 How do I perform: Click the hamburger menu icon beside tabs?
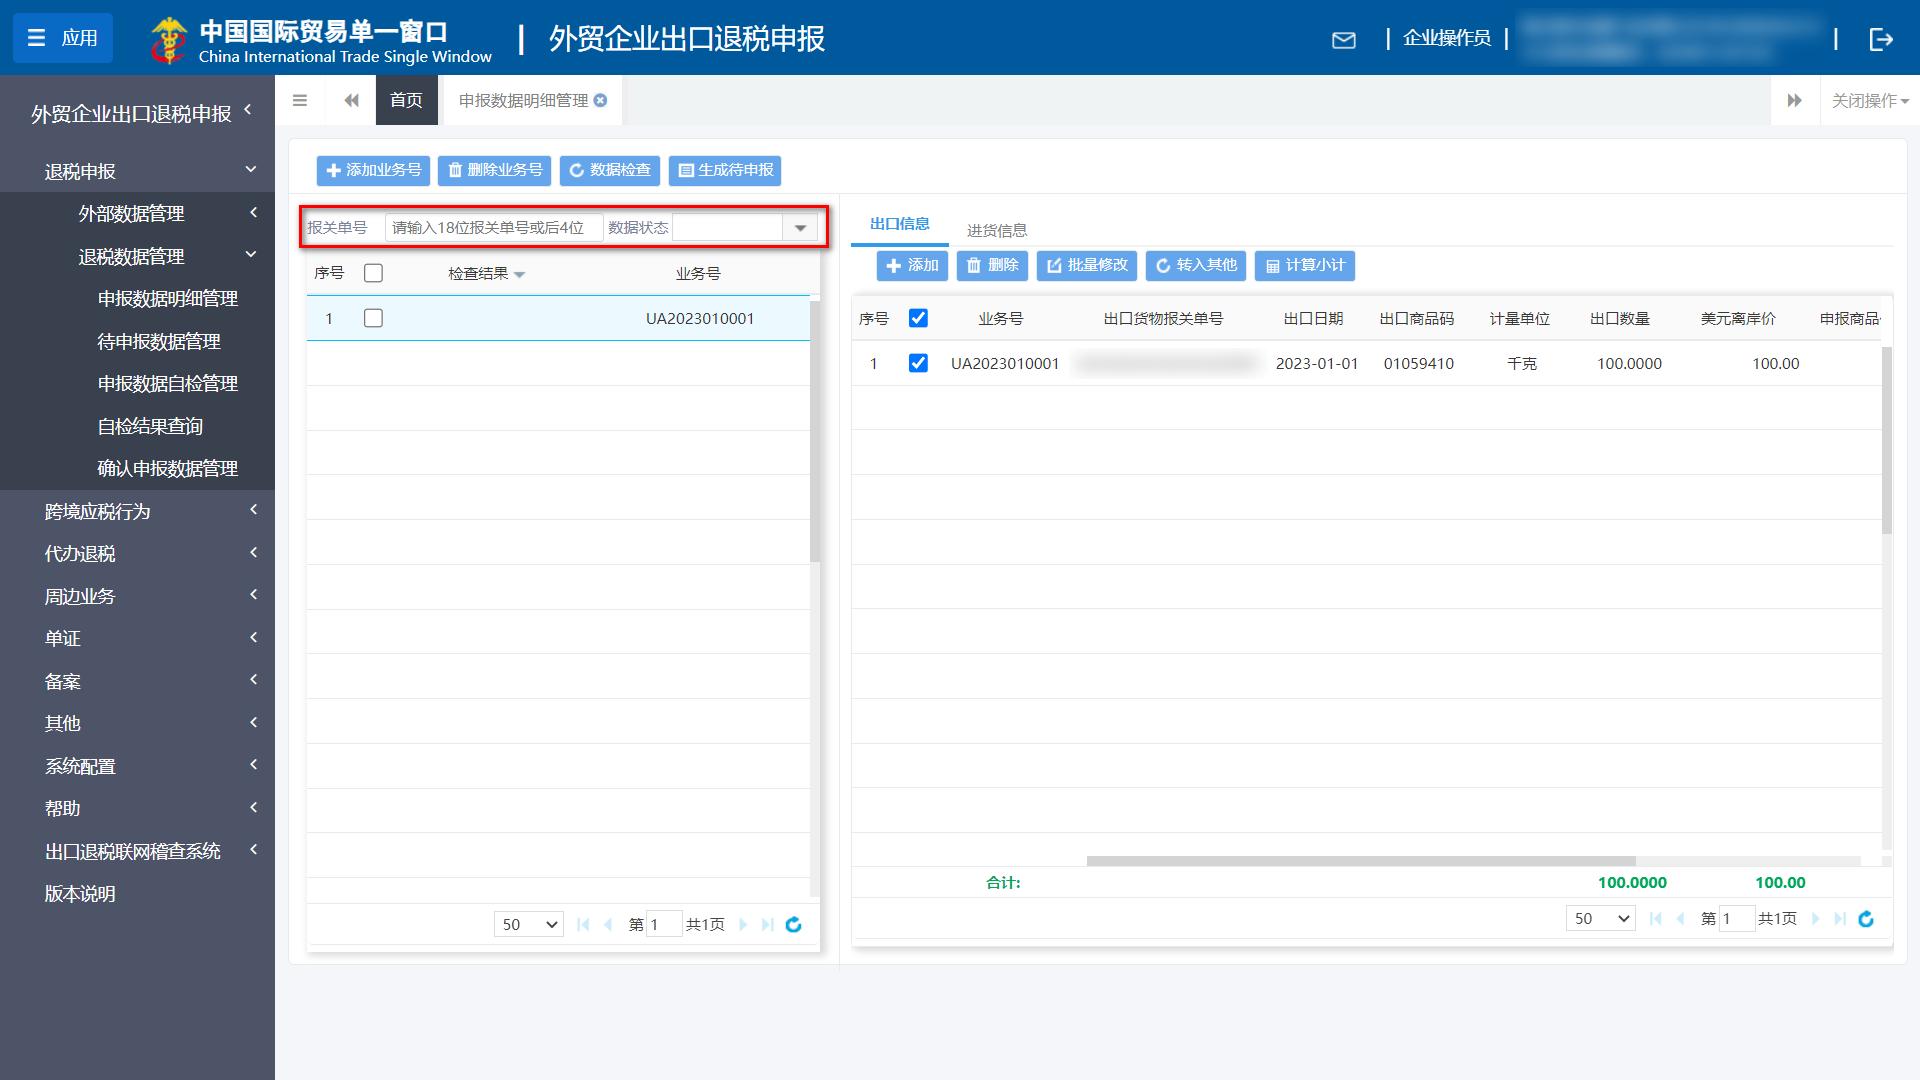coord(300,100)
